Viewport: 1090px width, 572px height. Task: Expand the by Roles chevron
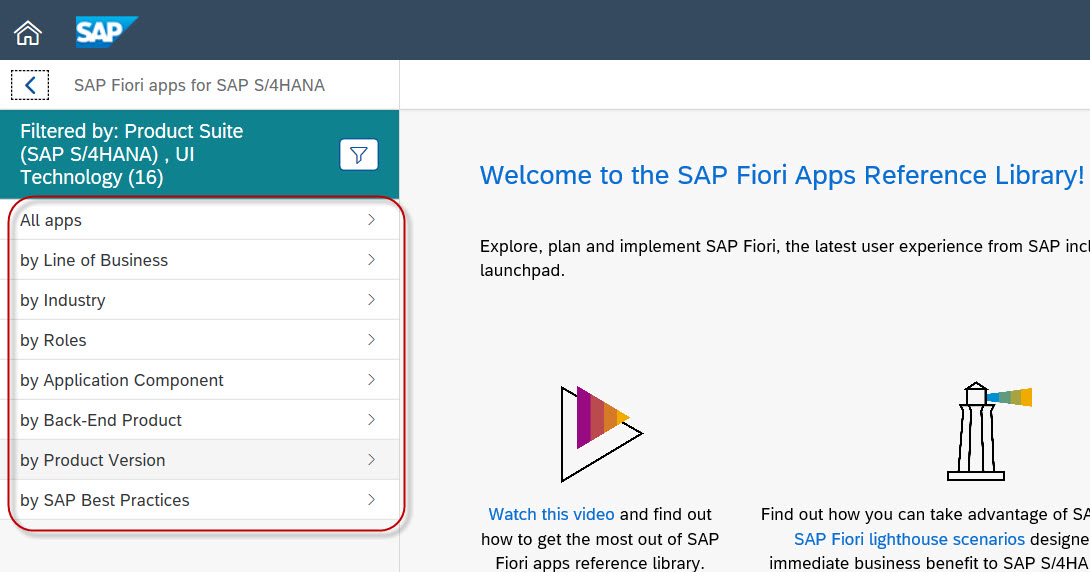371,339
